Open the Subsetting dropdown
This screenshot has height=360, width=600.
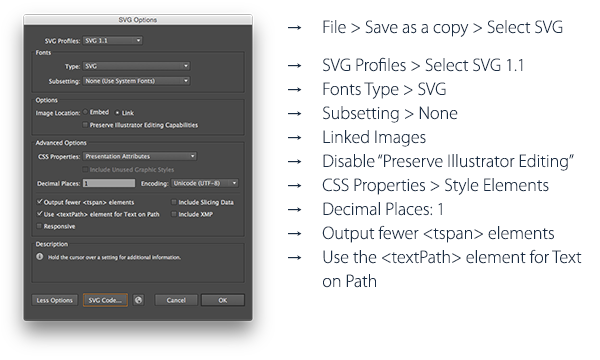click(x=137, y=81)
